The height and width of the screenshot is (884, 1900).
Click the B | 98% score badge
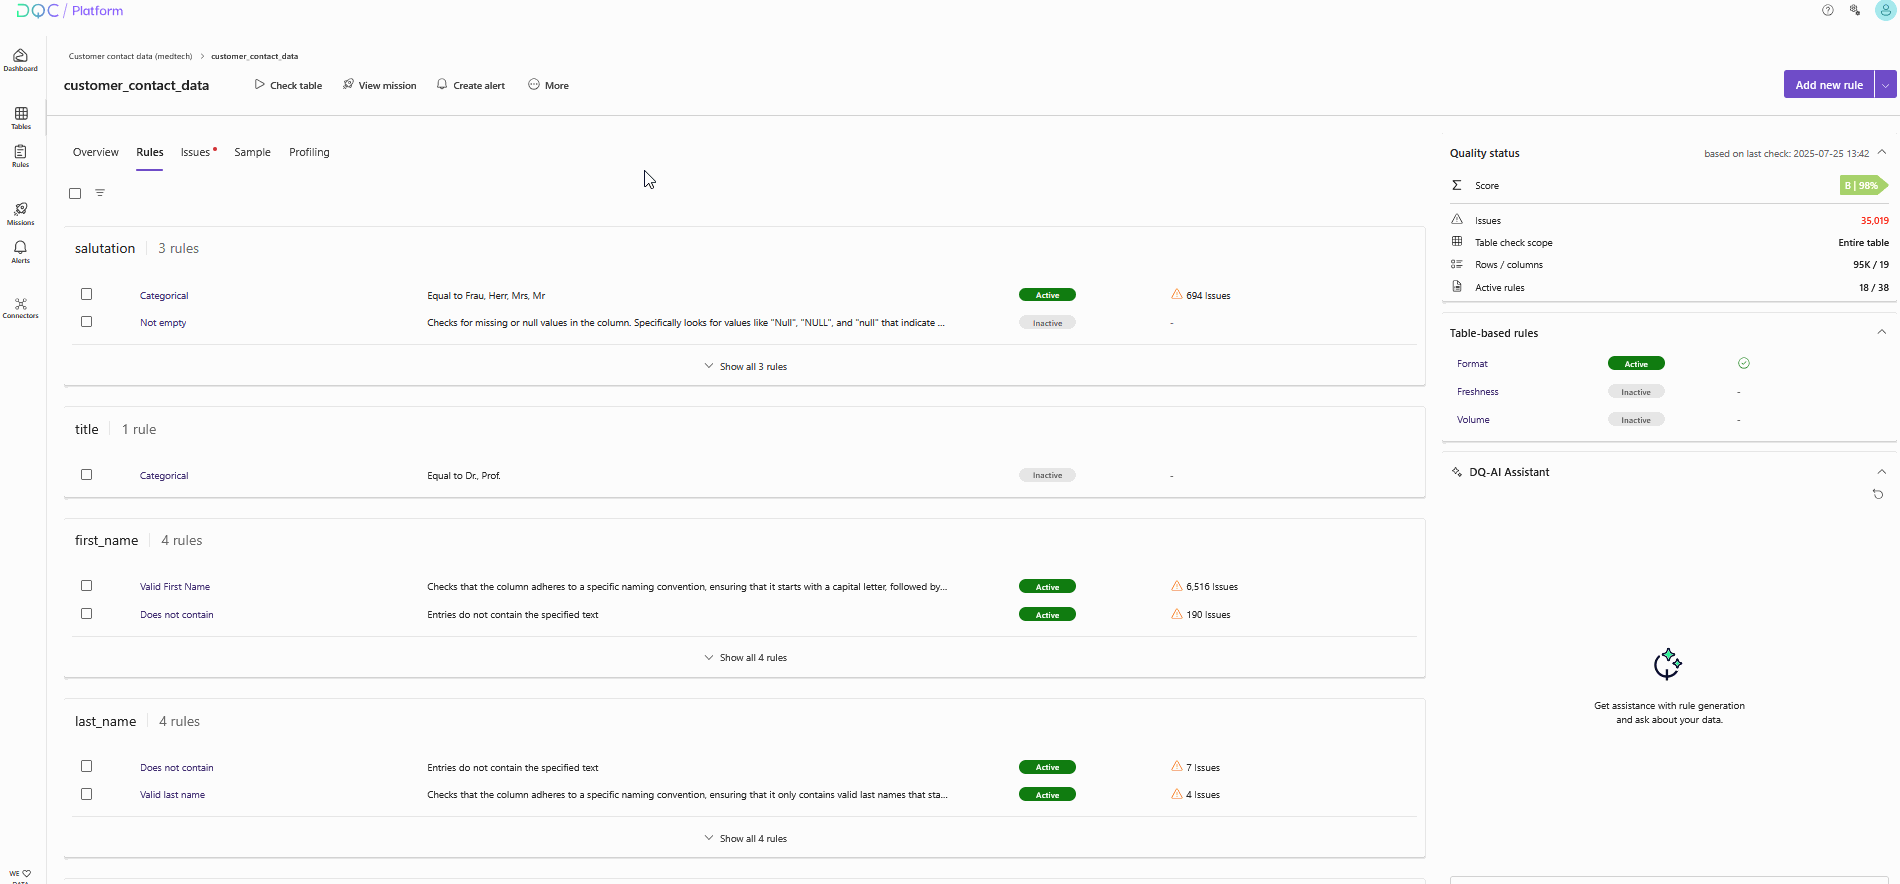click(x=1864, y=185)
